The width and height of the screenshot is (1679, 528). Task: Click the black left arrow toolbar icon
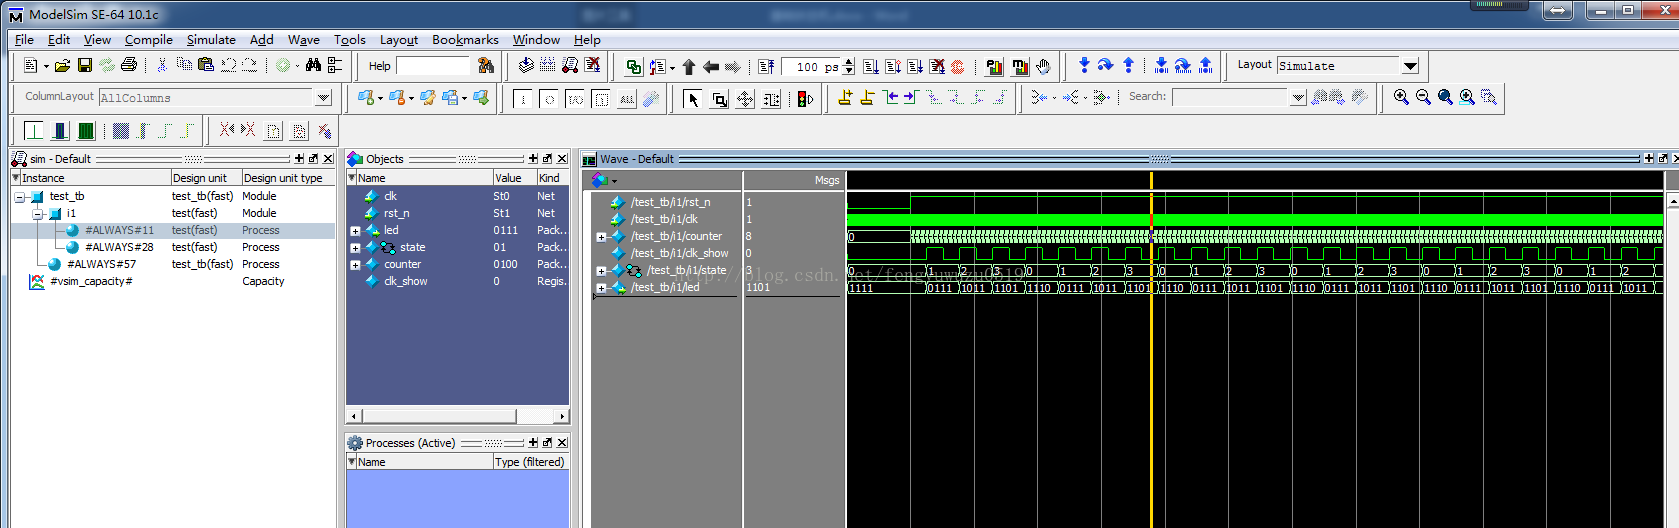711,67
